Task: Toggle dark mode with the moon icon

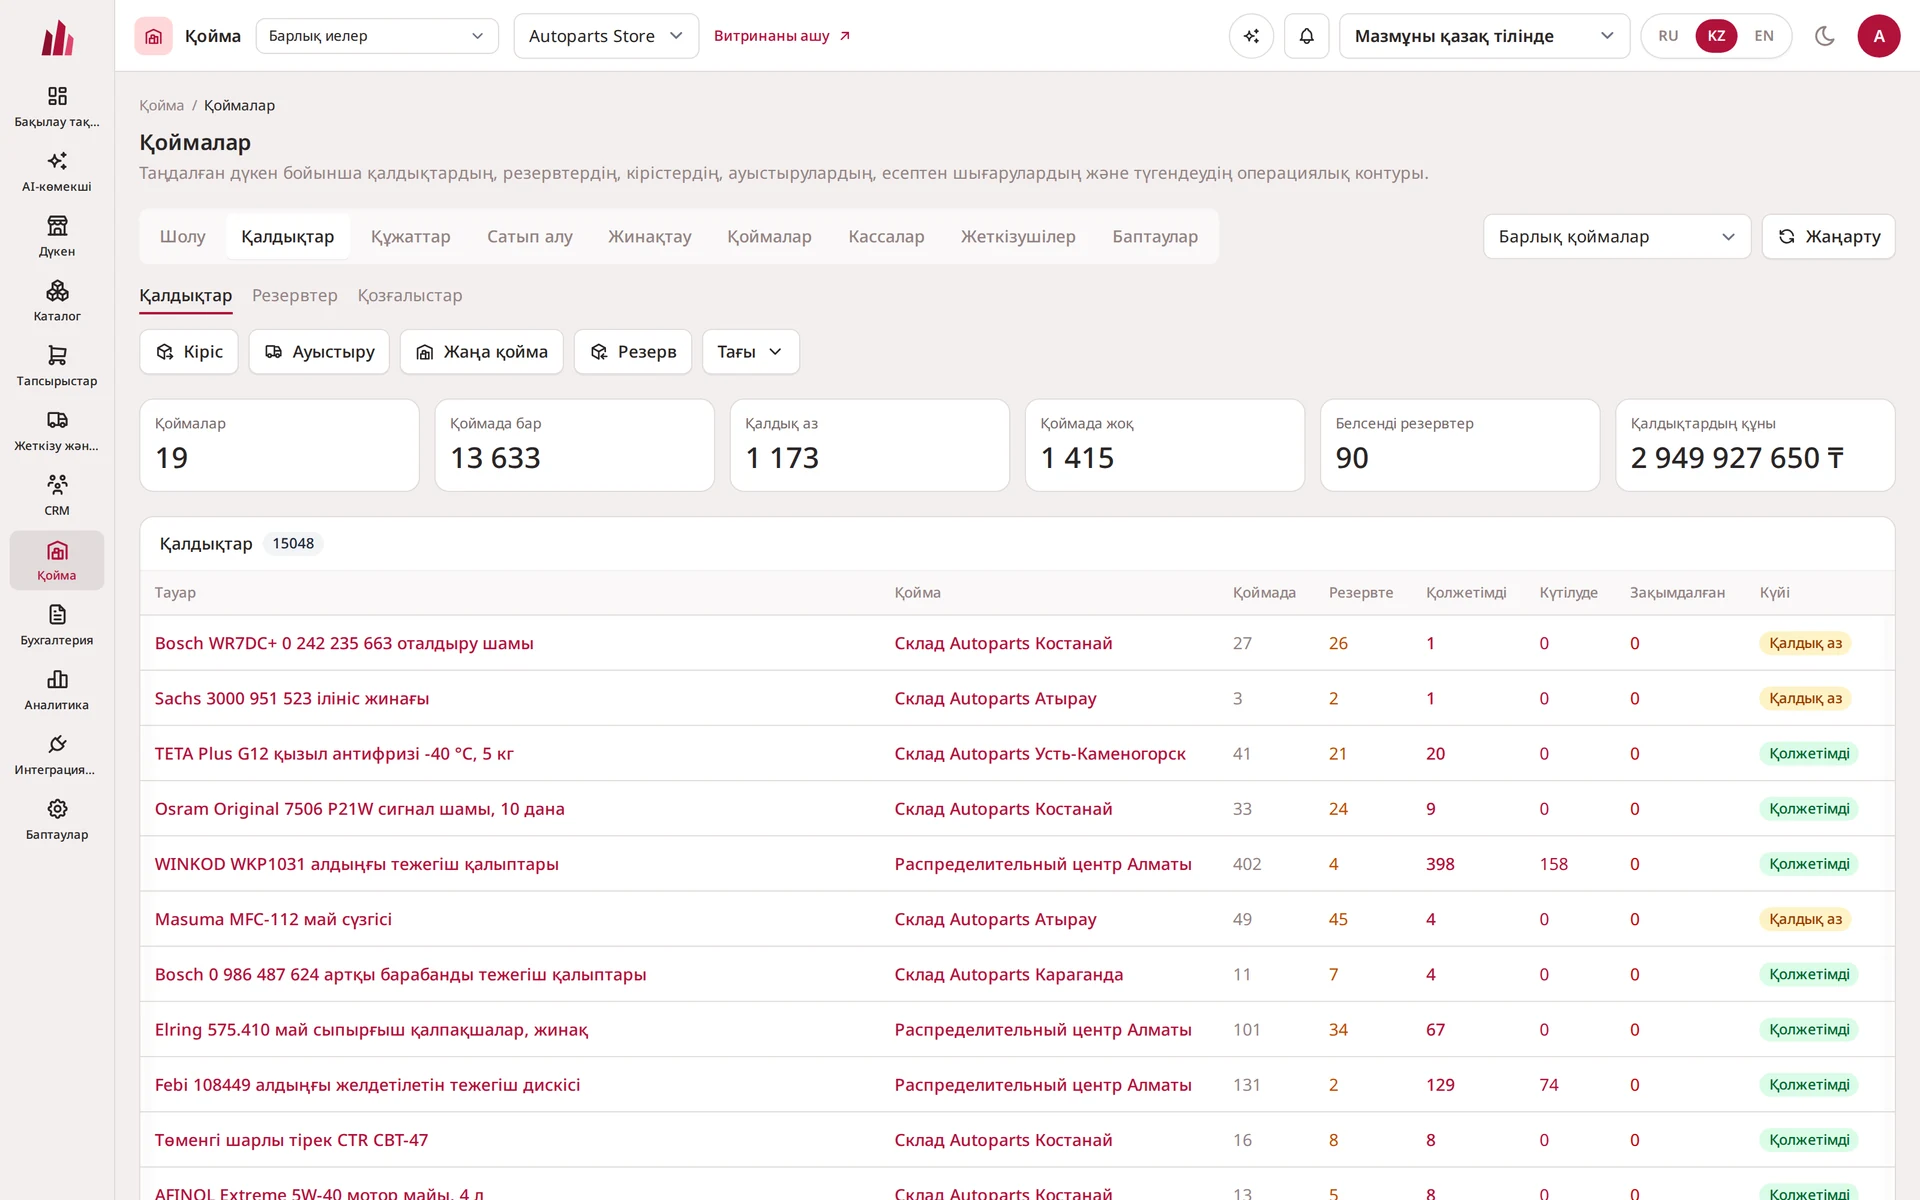Action: [1824, 36]
